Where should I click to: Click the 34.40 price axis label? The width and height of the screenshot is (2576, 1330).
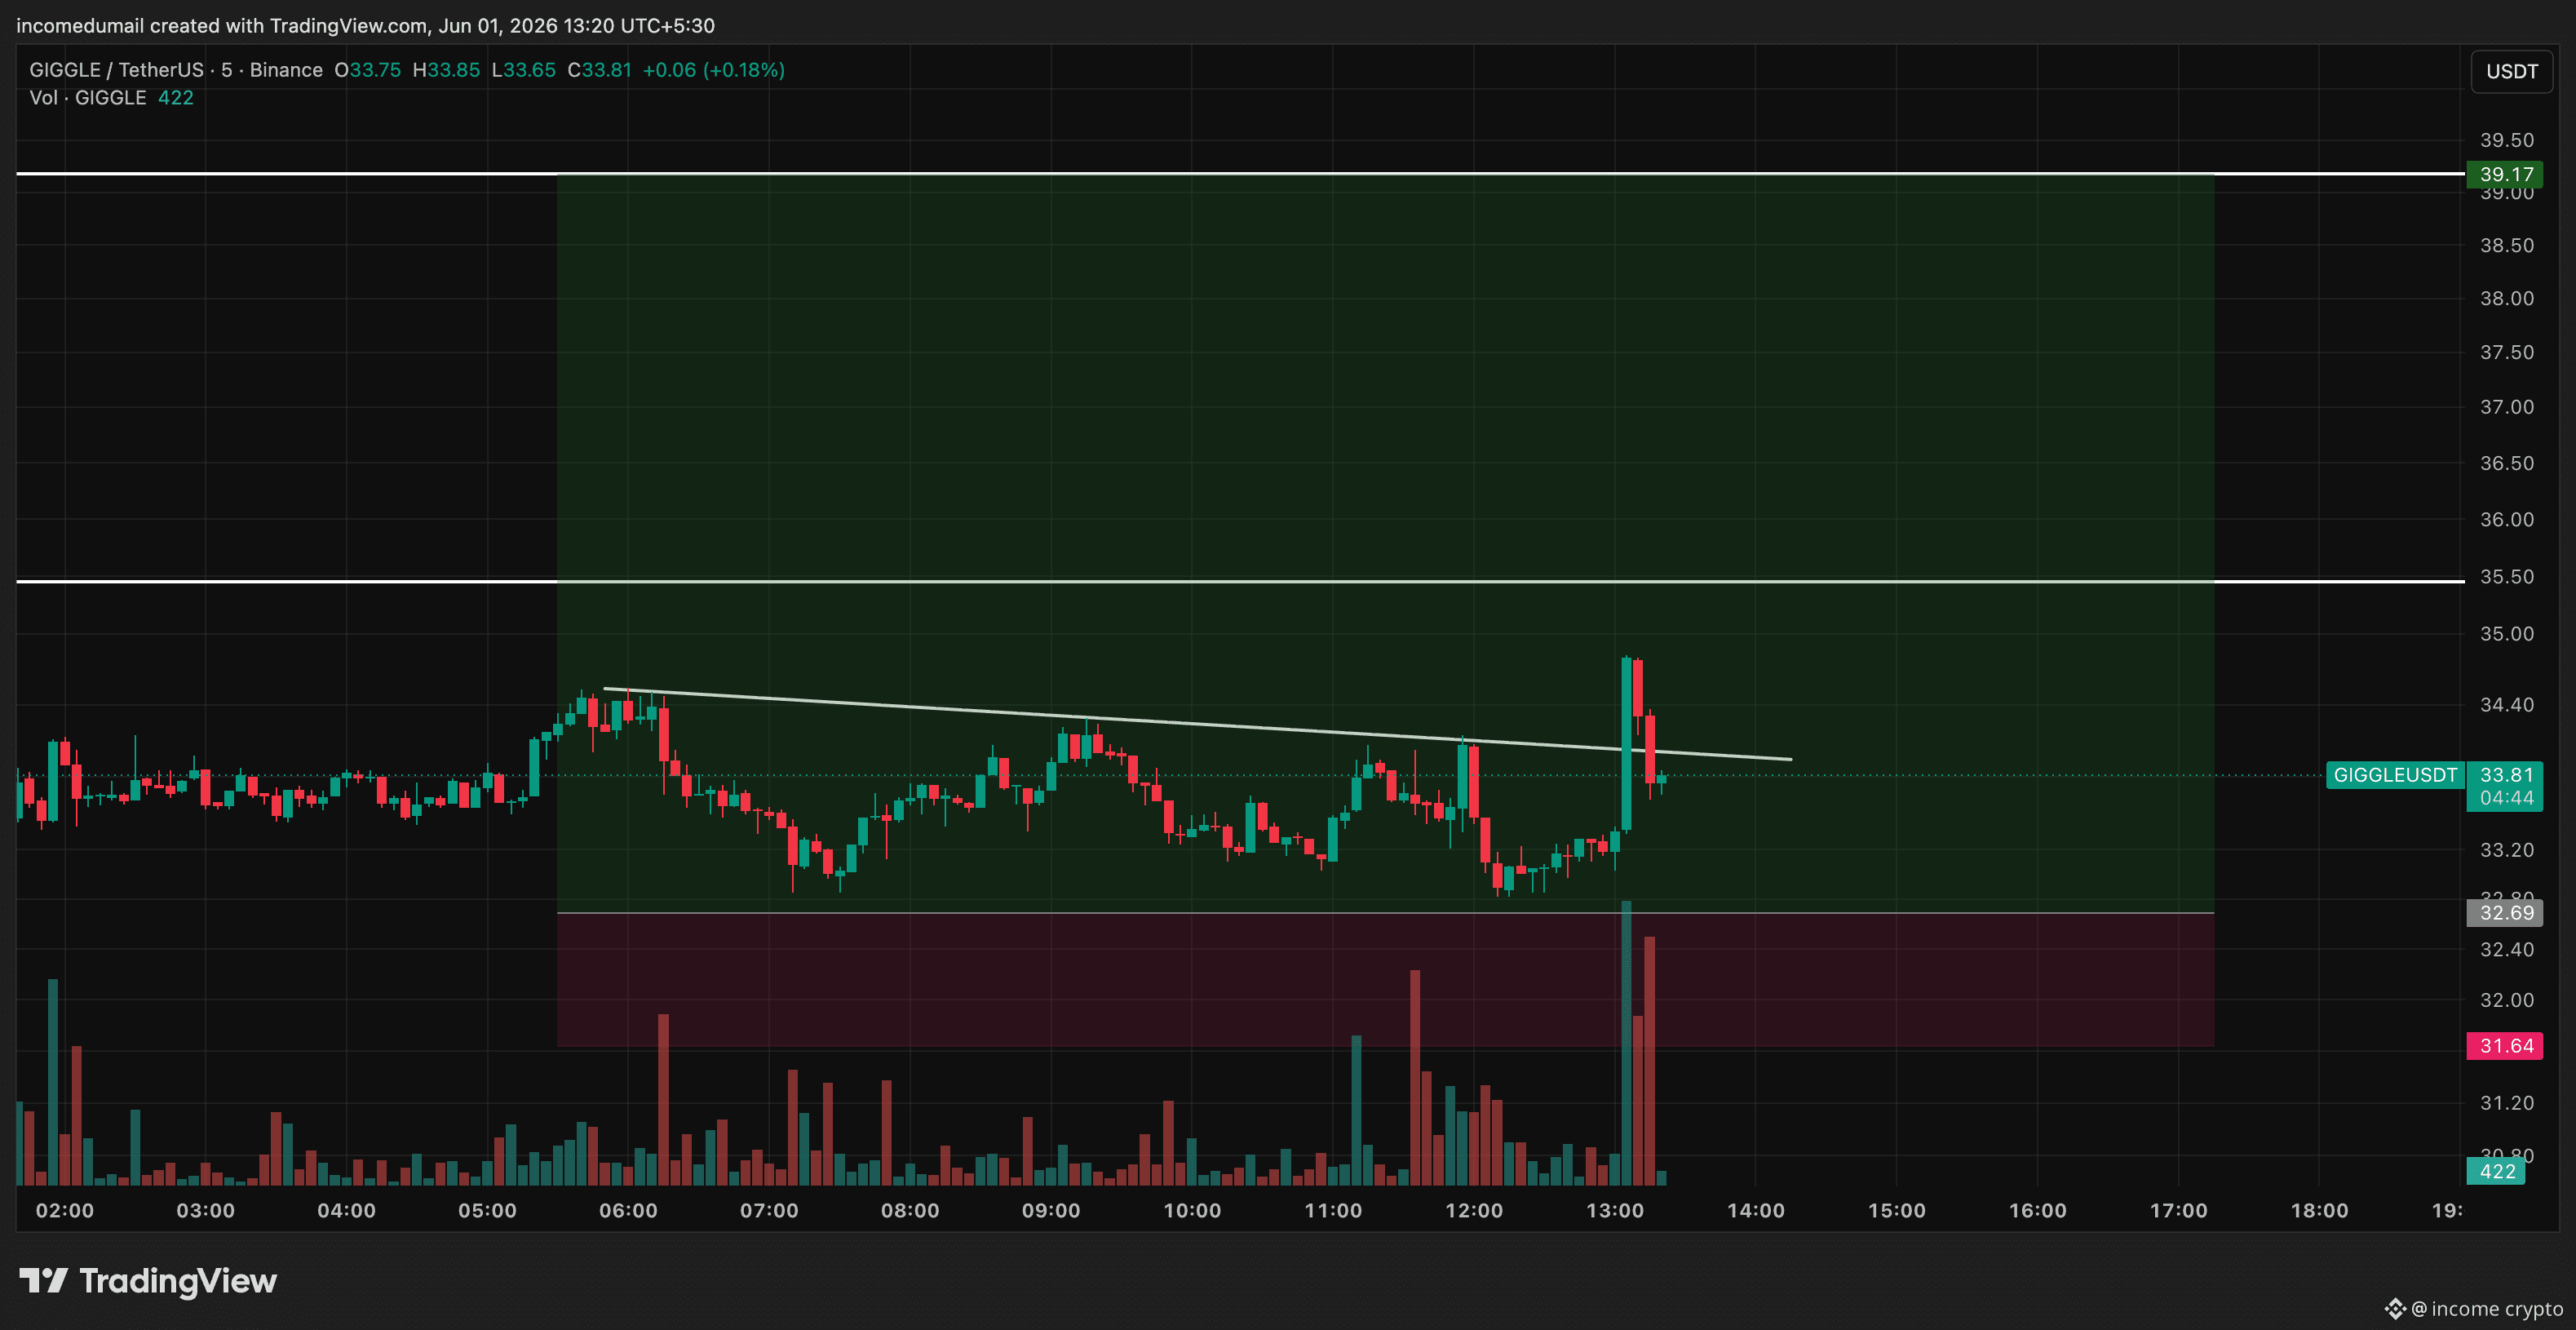pos(2506,705)
